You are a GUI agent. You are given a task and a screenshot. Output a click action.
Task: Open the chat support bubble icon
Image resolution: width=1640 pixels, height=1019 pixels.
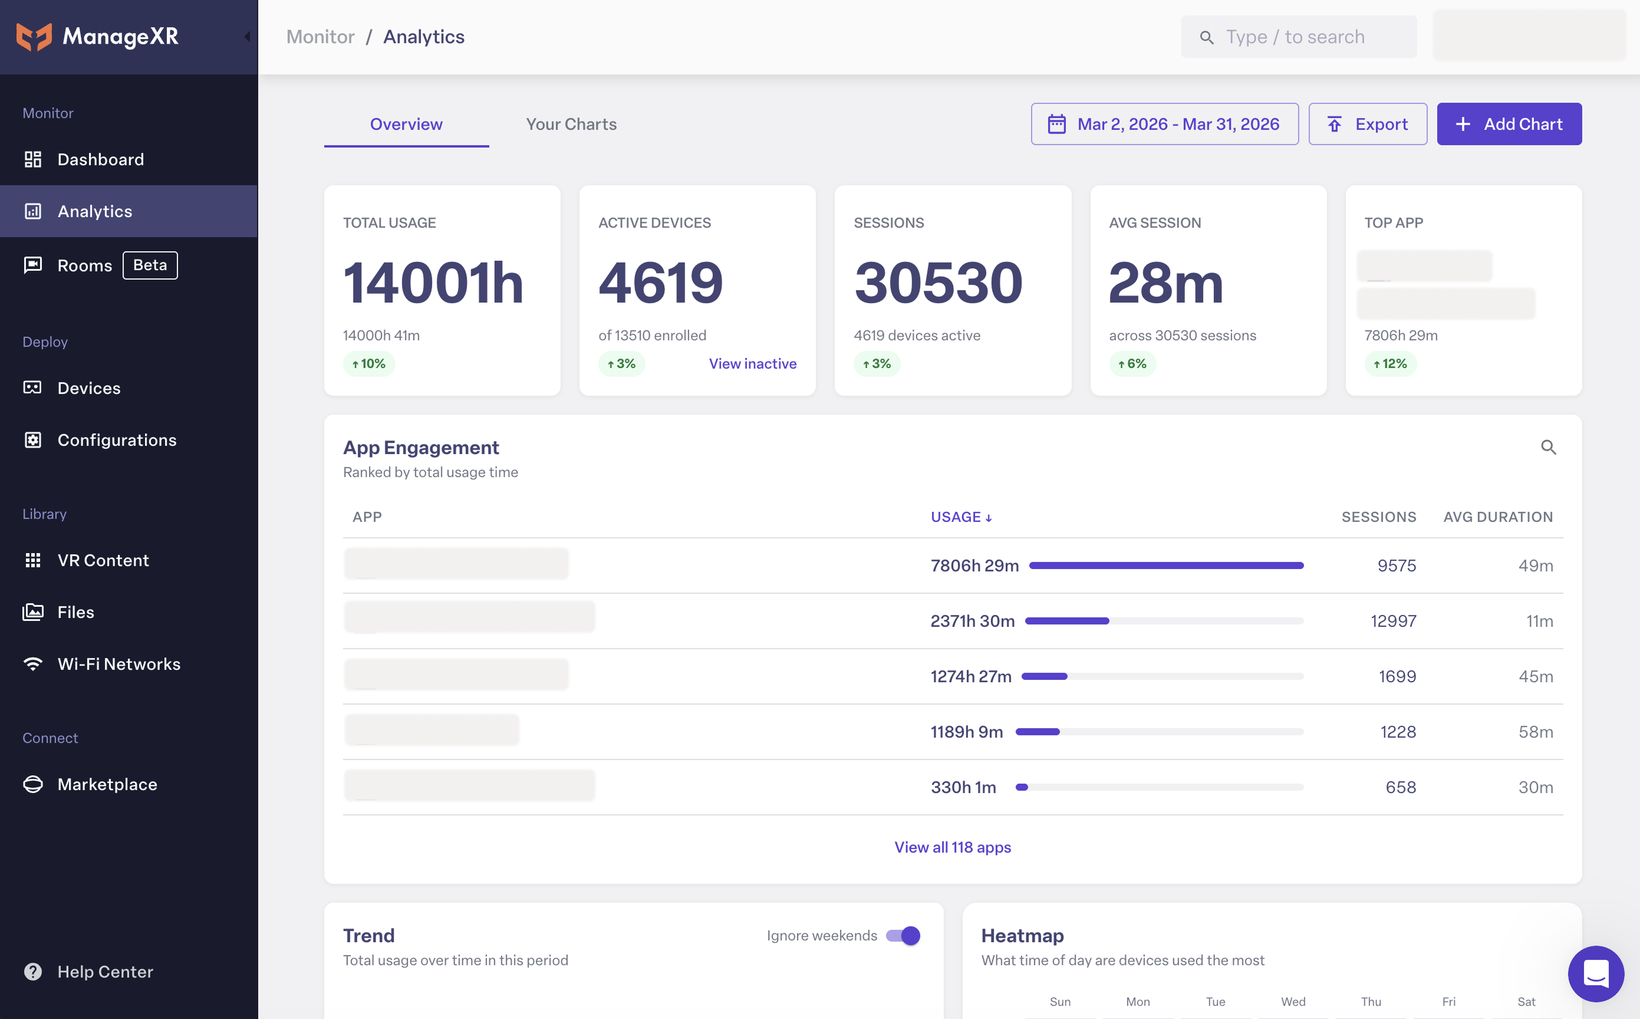[x=1596, y=973]
